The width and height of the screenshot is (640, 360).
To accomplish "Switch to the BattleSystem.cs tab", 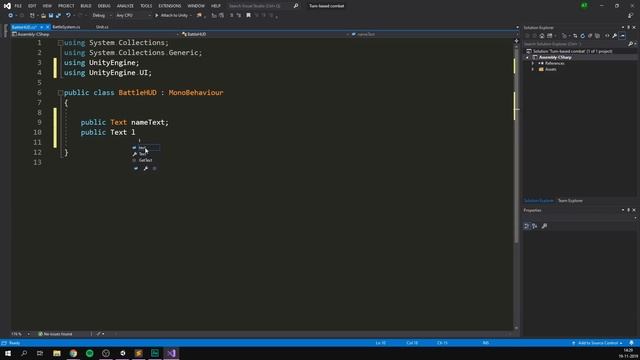I will 67,27.
